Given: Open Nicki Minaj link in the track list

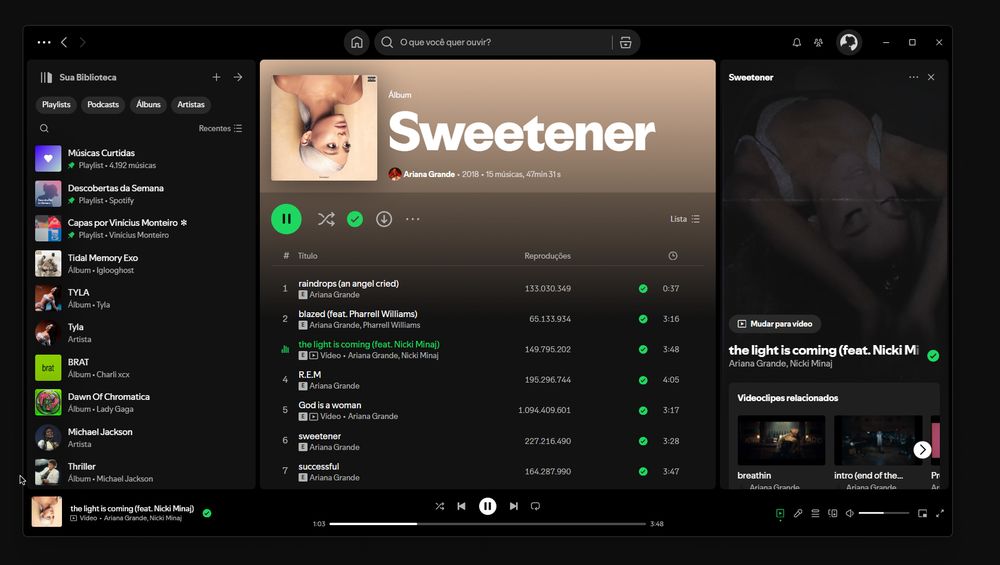Looking at the screenshot, I should pyautogui.click(x=420, y=355).
